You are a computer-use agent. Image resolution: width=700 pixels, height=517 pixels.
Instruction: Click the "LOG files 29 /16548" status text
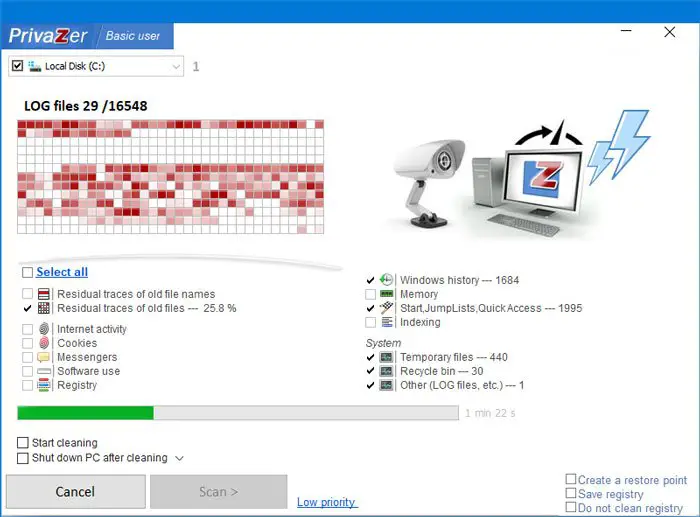pyautogui.click(x=86, y=106)
